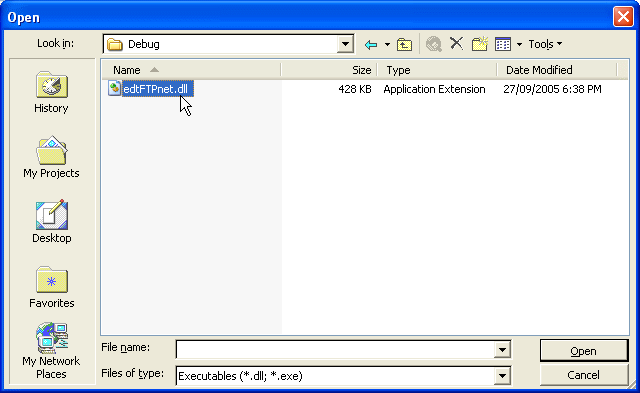Viewport: 640px width, 393px height.
Task: Click the 428 KB size value
Action: pos(355,89)
